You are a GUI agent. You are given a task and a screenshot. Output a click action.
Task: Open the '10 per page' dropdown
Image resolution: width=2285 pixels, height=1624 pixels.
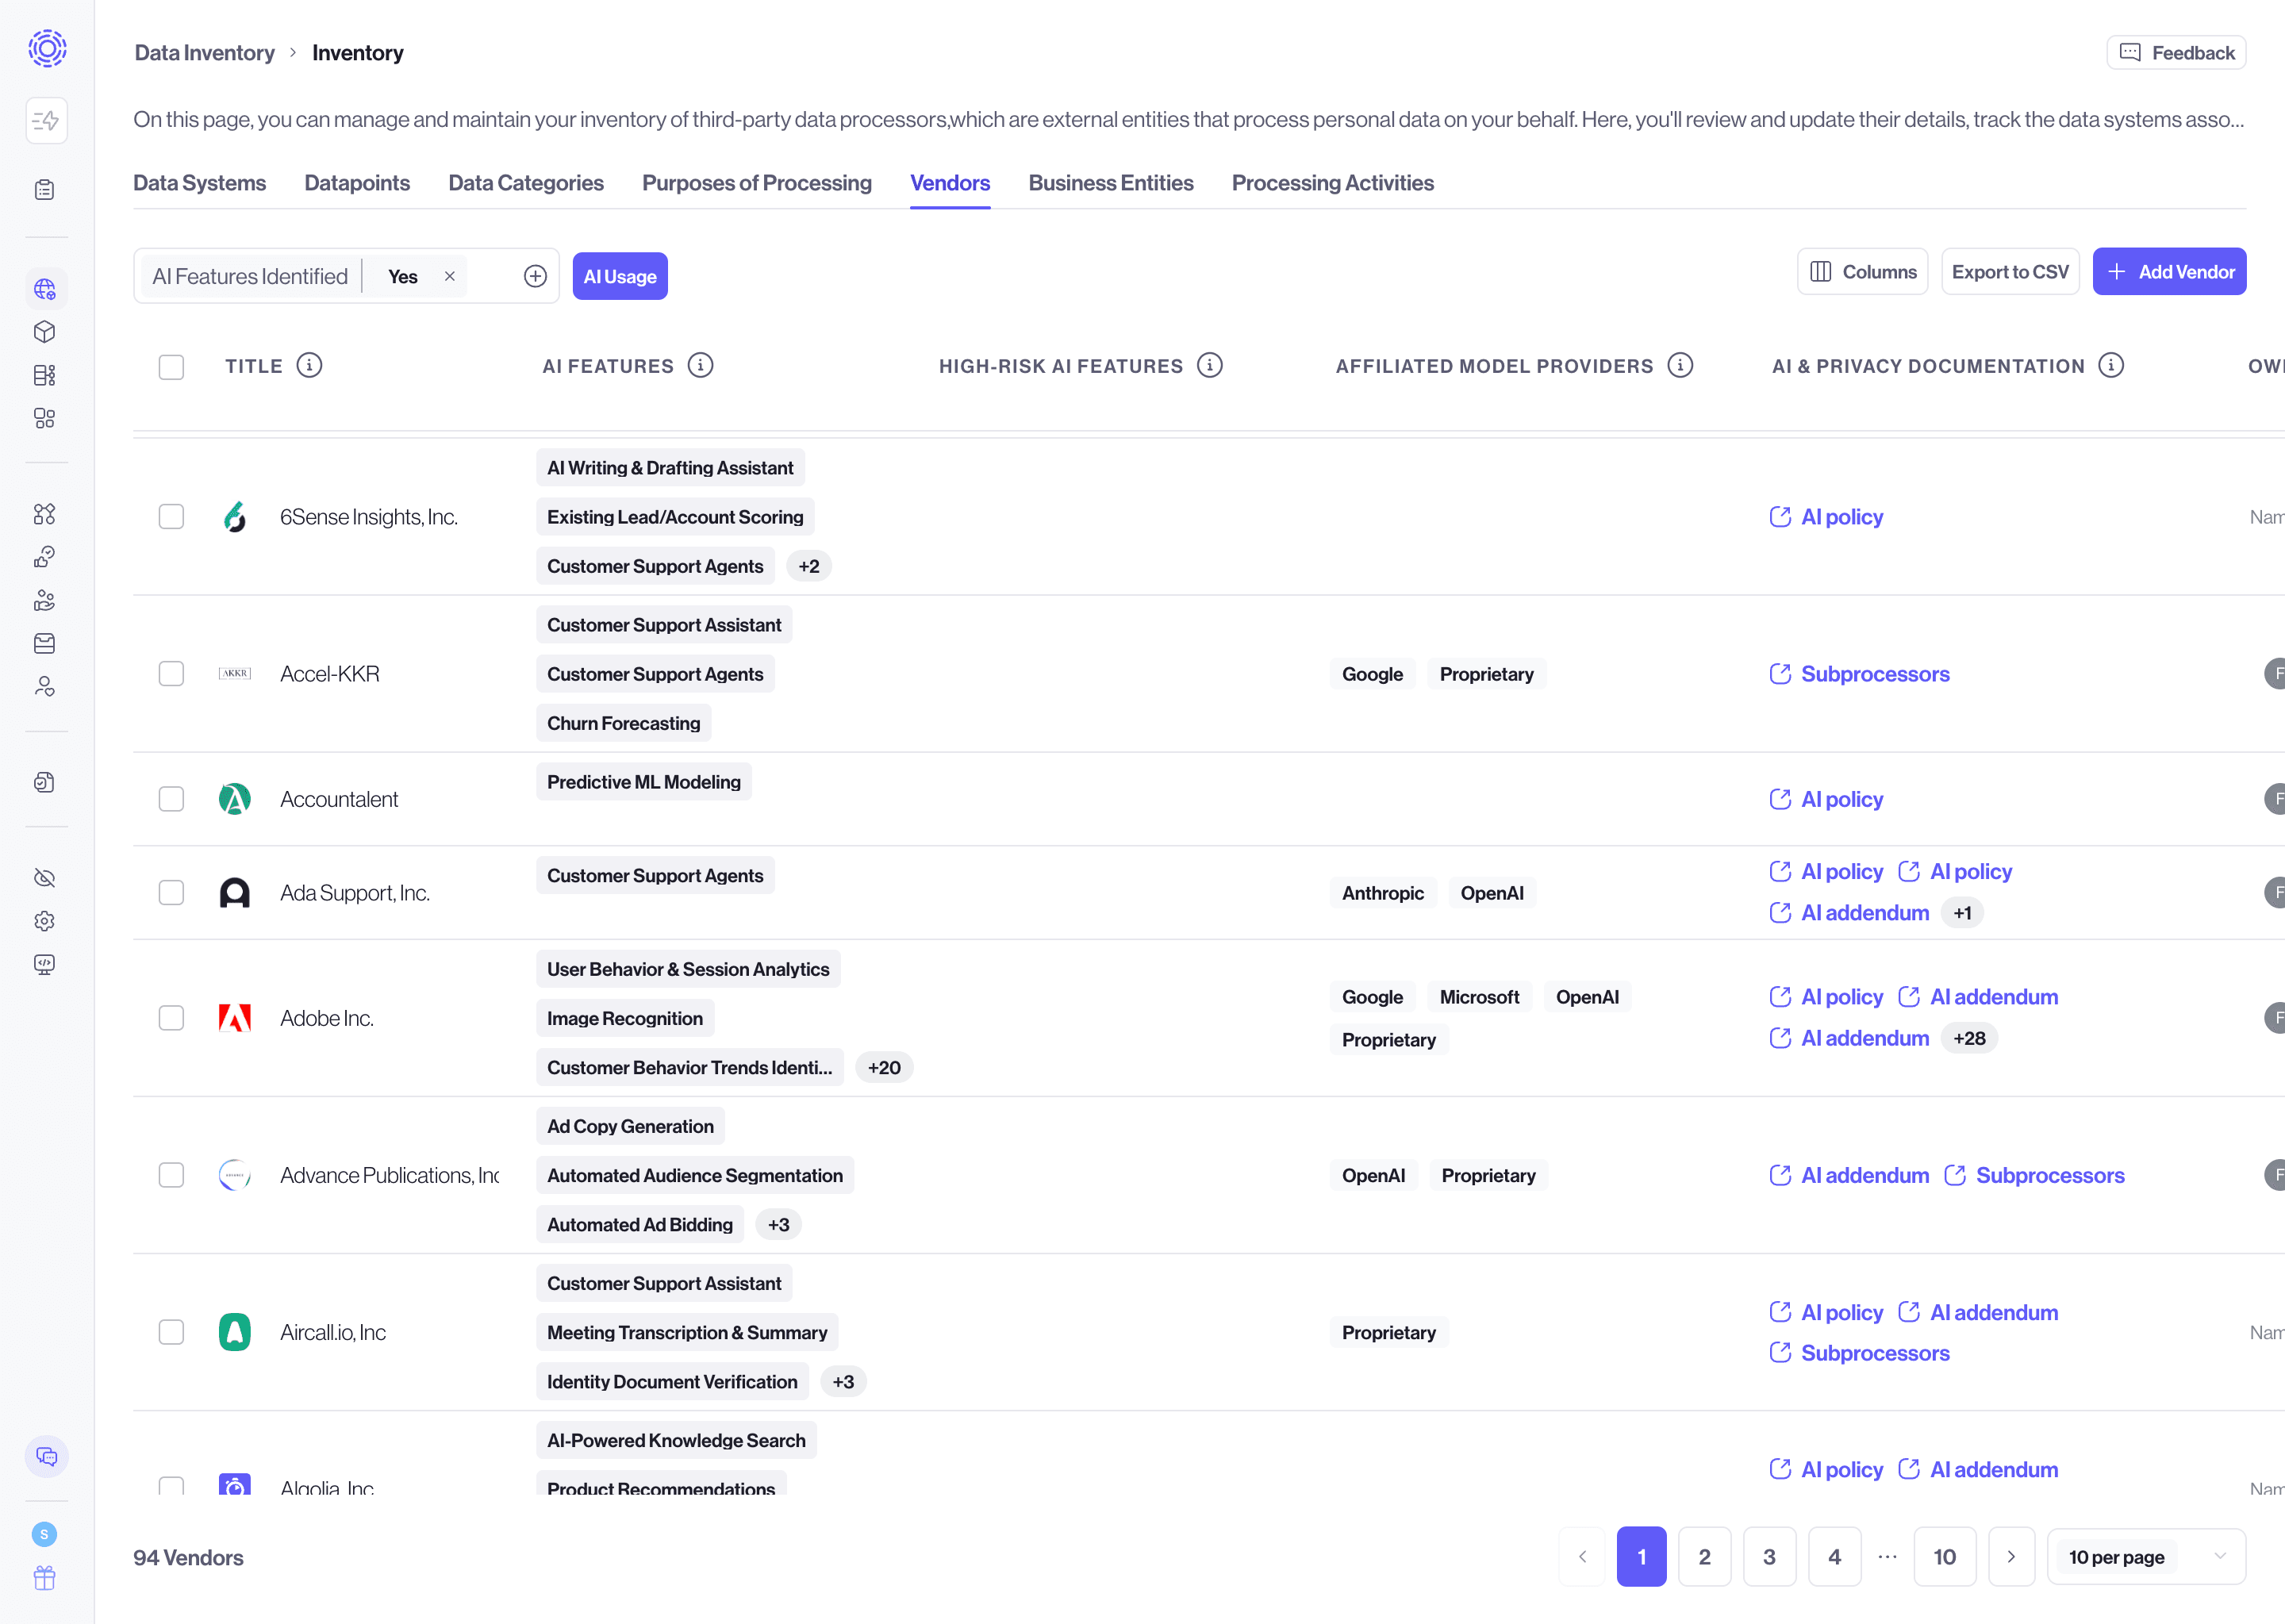pos(2146,1557)
